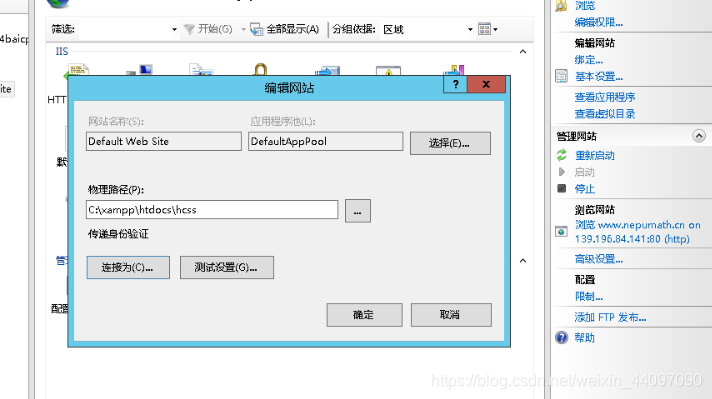
Task: Collapse the IIS group chevron
Action: pyautogui.click(x=523, y=52)
